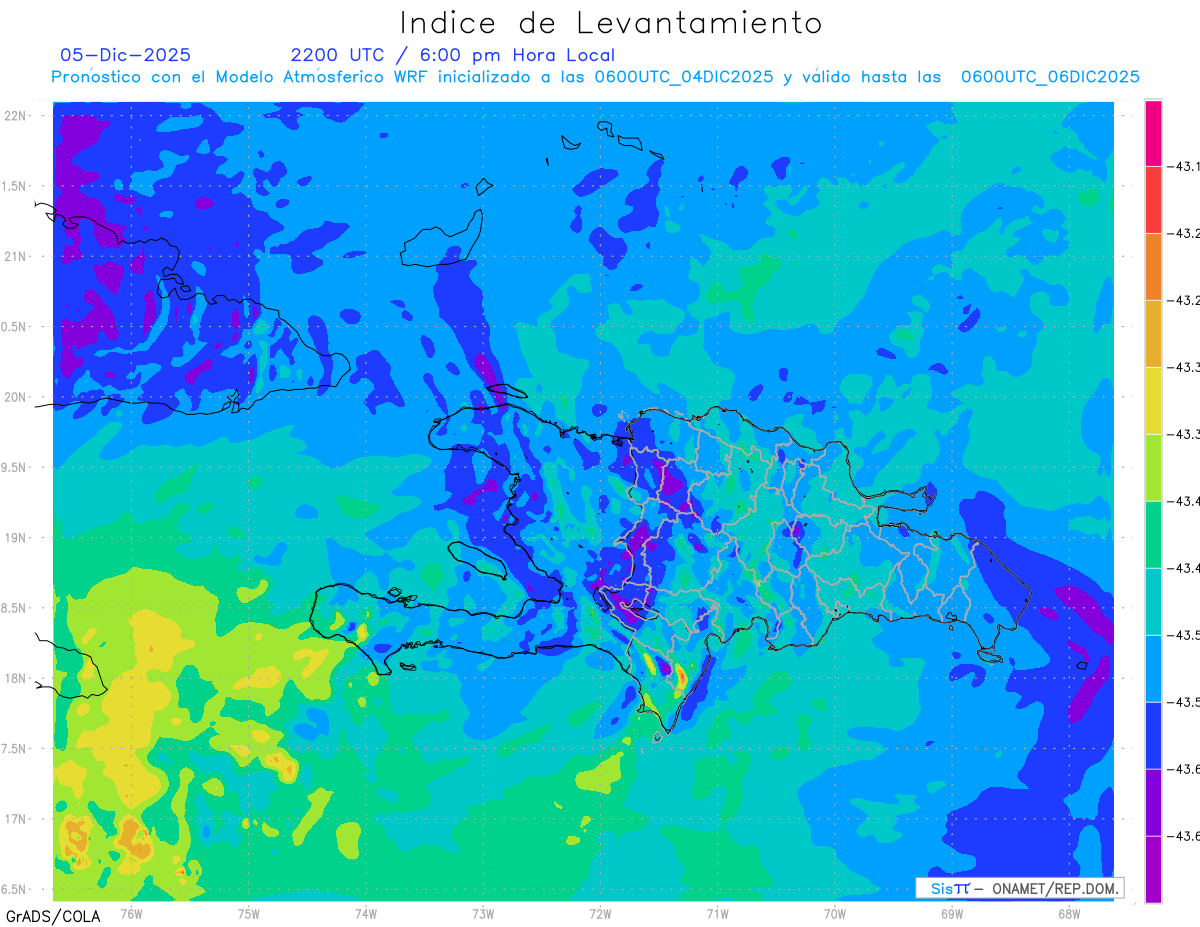
Task: Click the '74W' longitude label
Action: 365,913
